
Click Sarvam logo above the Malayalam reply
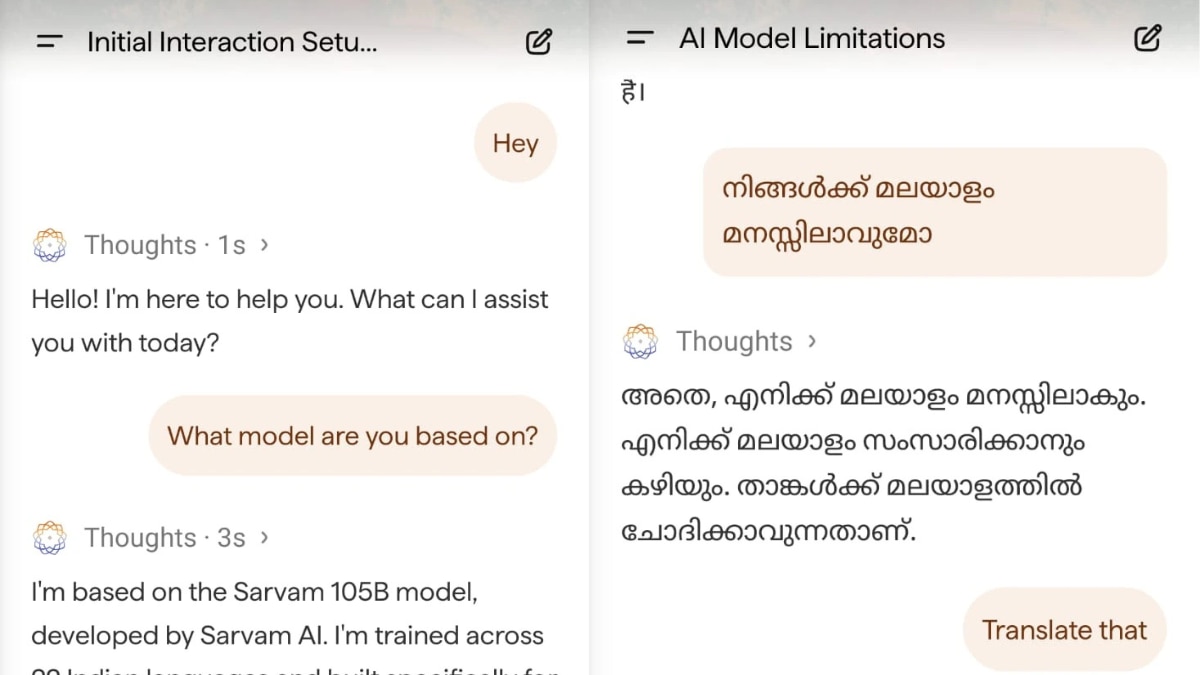(x=641, y=342)
